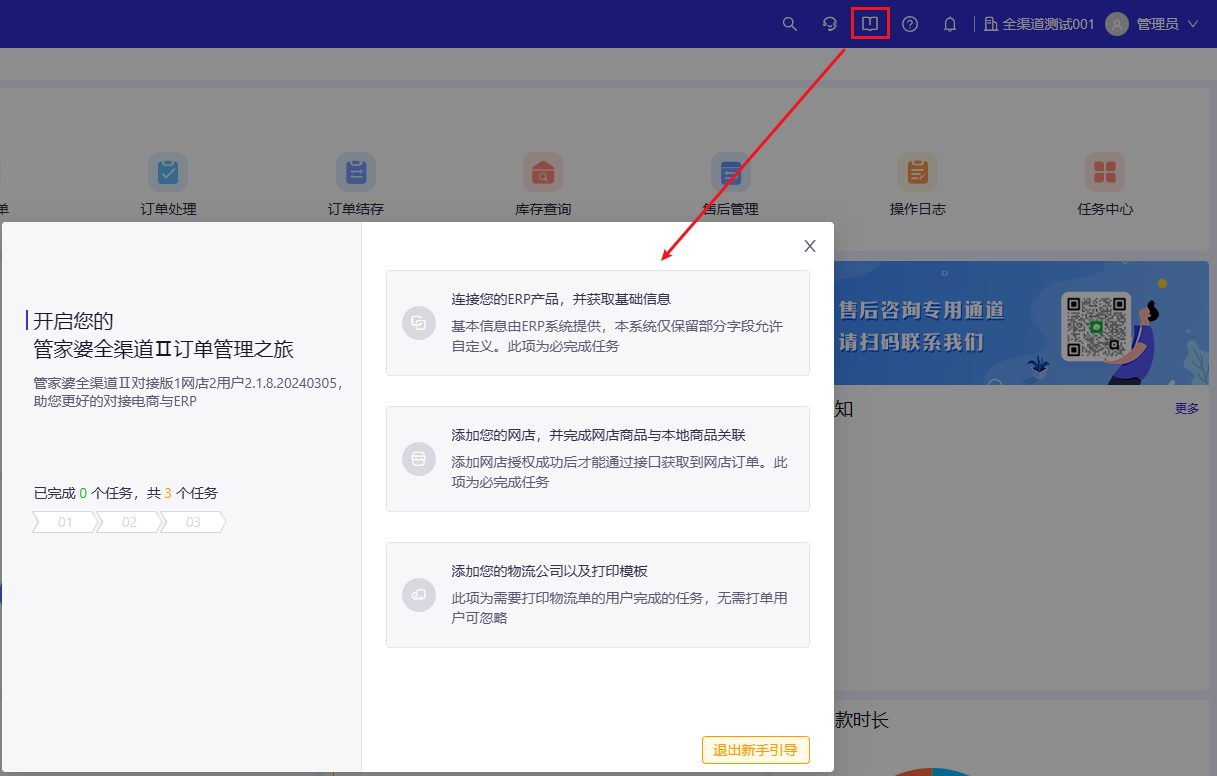The width and height of the screenshot is (1217, 776).
Task: Click the 更多 link in notice panel
Action: coord(1187,409)
